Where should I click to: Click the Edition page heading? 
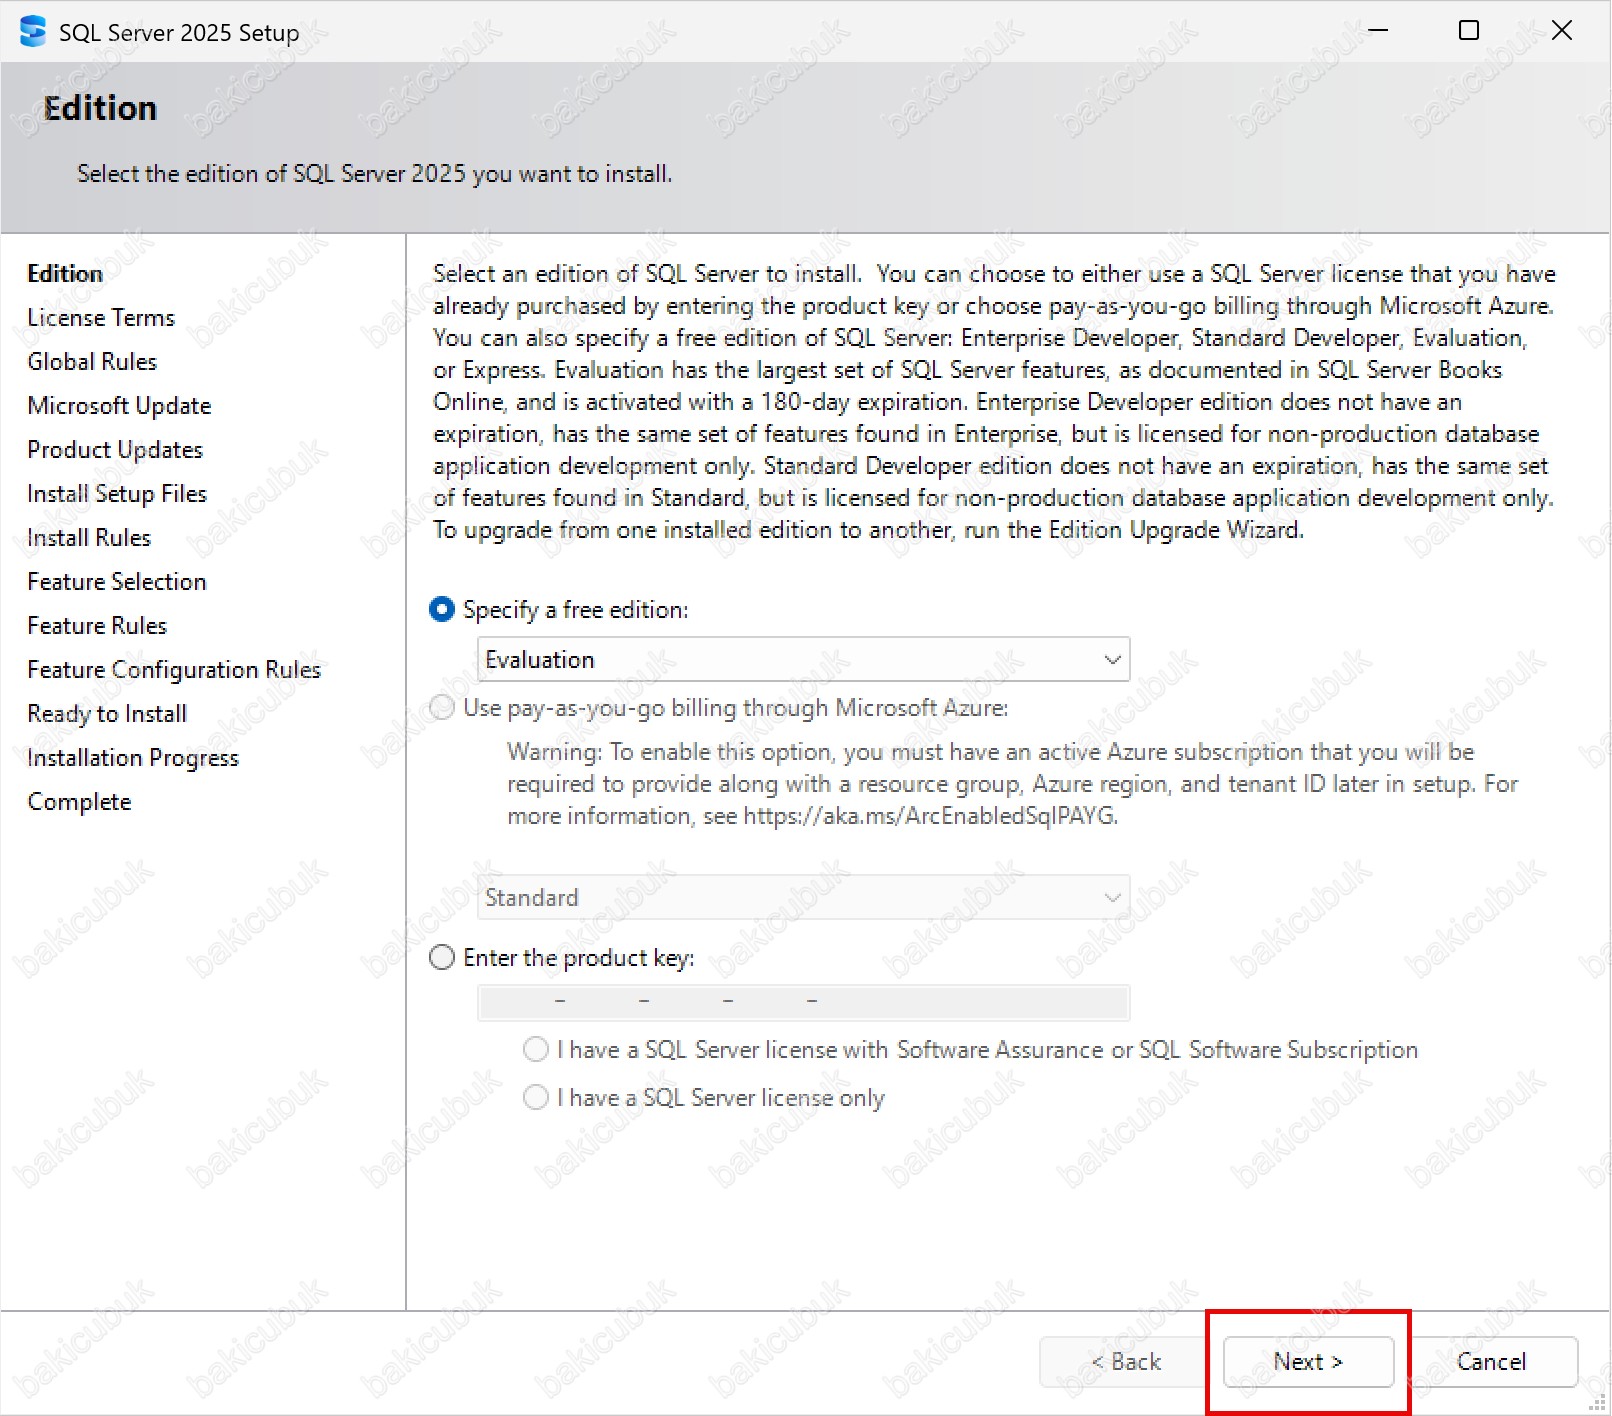pos(100,108)
